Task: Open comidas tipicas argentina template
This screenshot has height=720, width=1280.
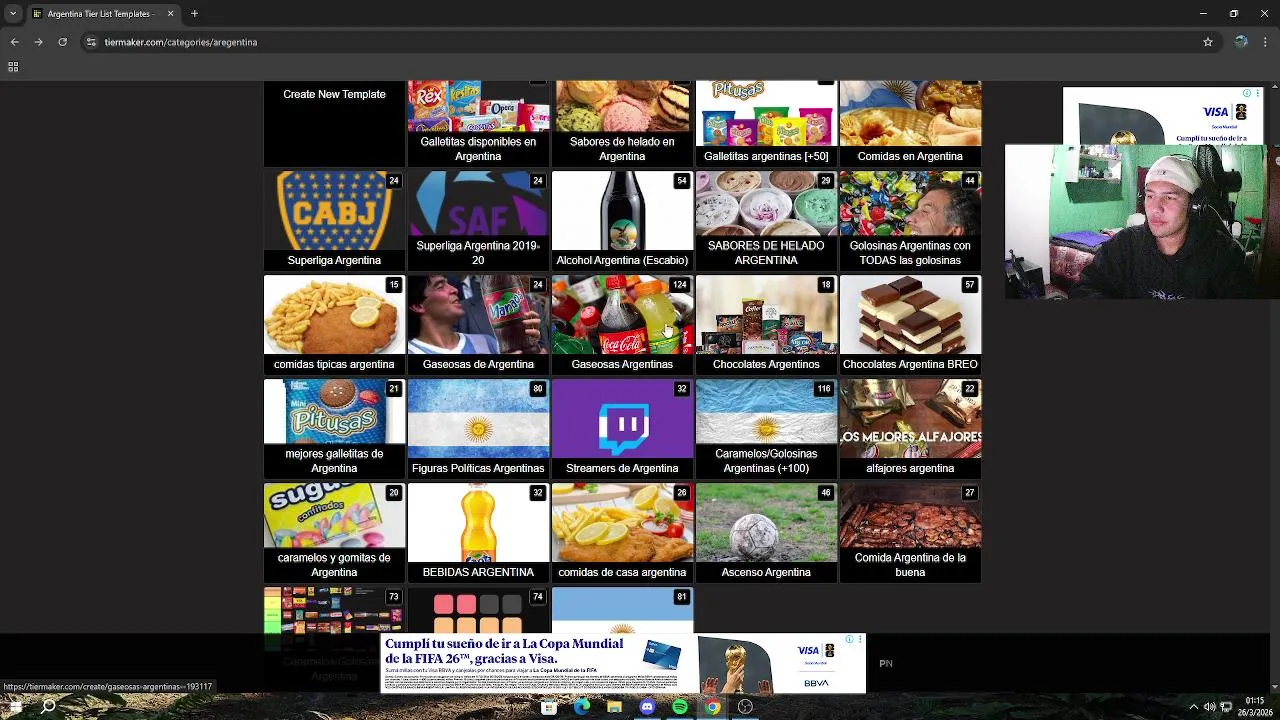Action: [x=334, y=324]
